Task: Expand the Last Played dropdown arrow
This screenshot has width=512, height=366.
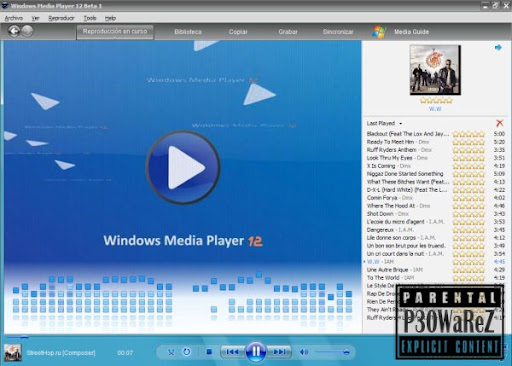Action: coord(401,124)
